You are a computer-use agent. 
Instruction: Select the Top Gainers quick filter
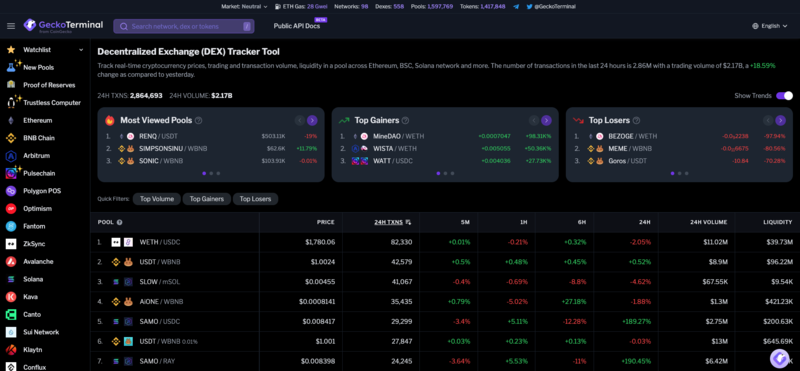point(207,199)
